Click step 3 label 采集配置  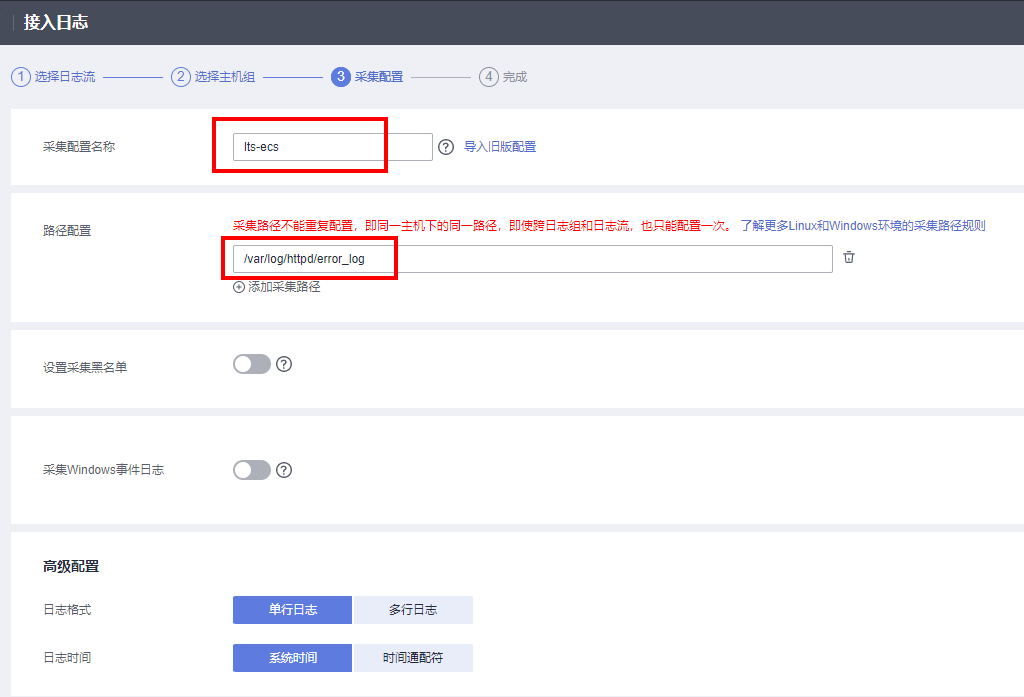pyautogui.click(x=379, y=77)
